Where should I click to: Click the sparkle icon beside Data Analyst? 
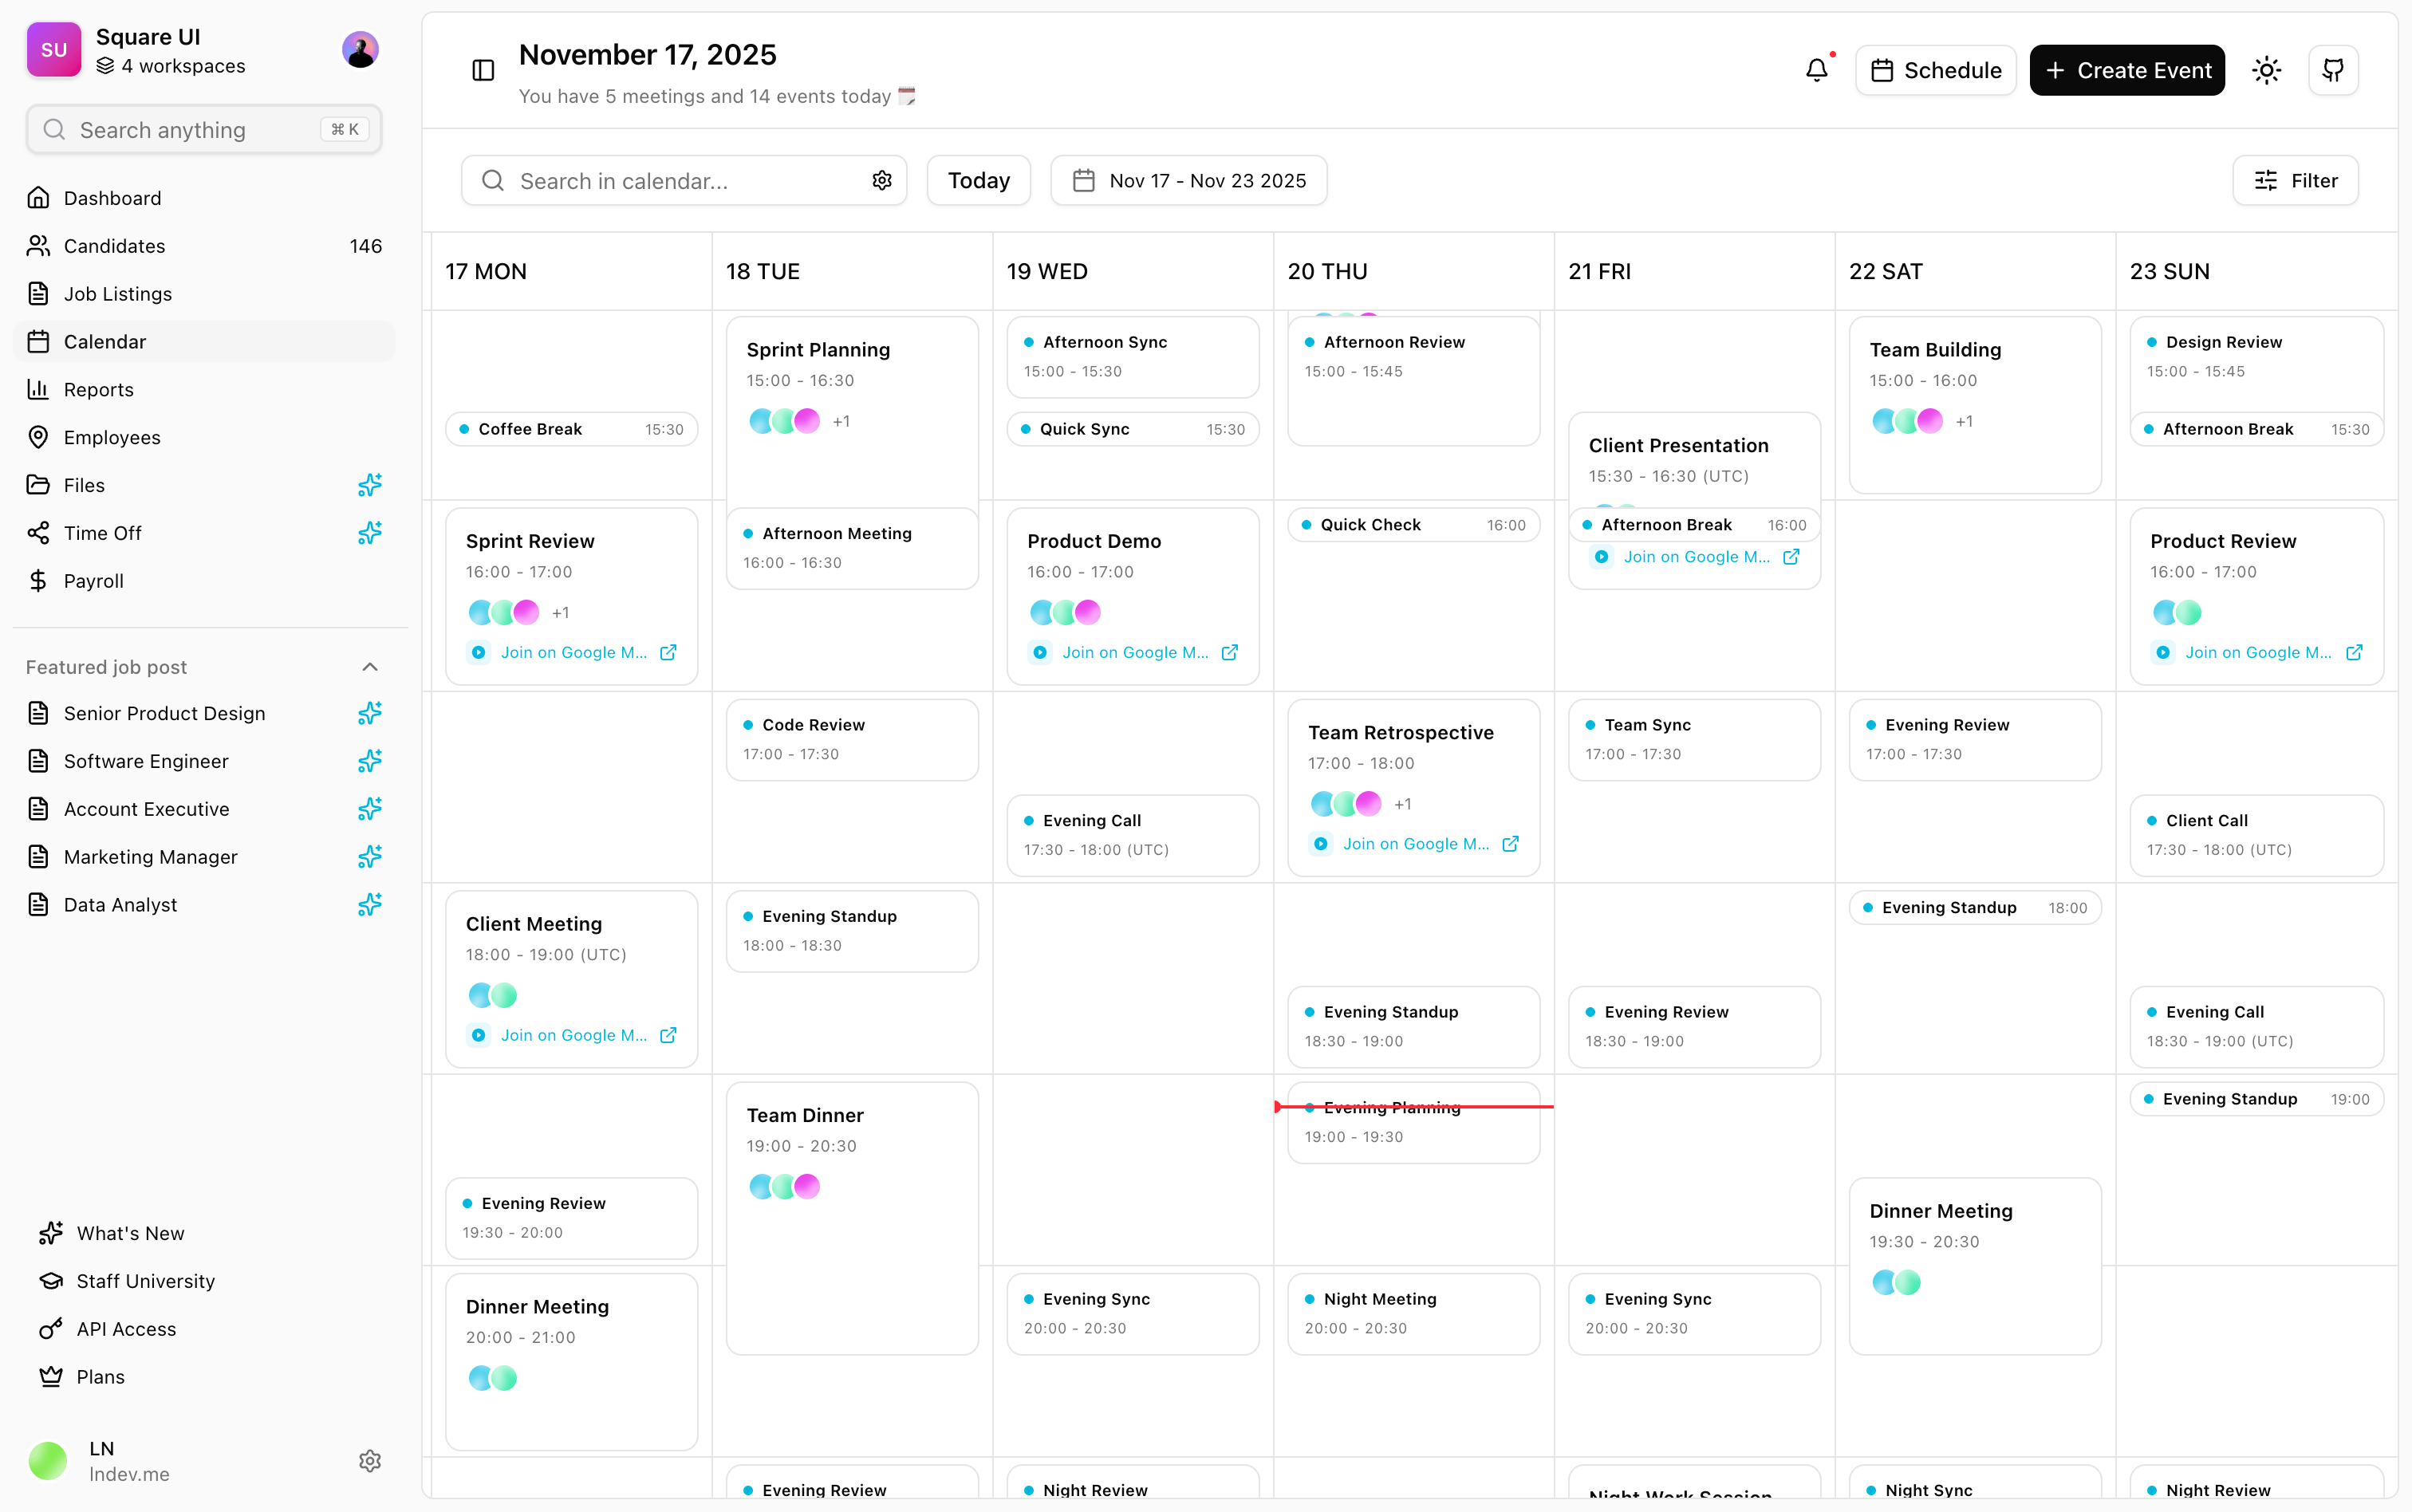pos(369,905)
